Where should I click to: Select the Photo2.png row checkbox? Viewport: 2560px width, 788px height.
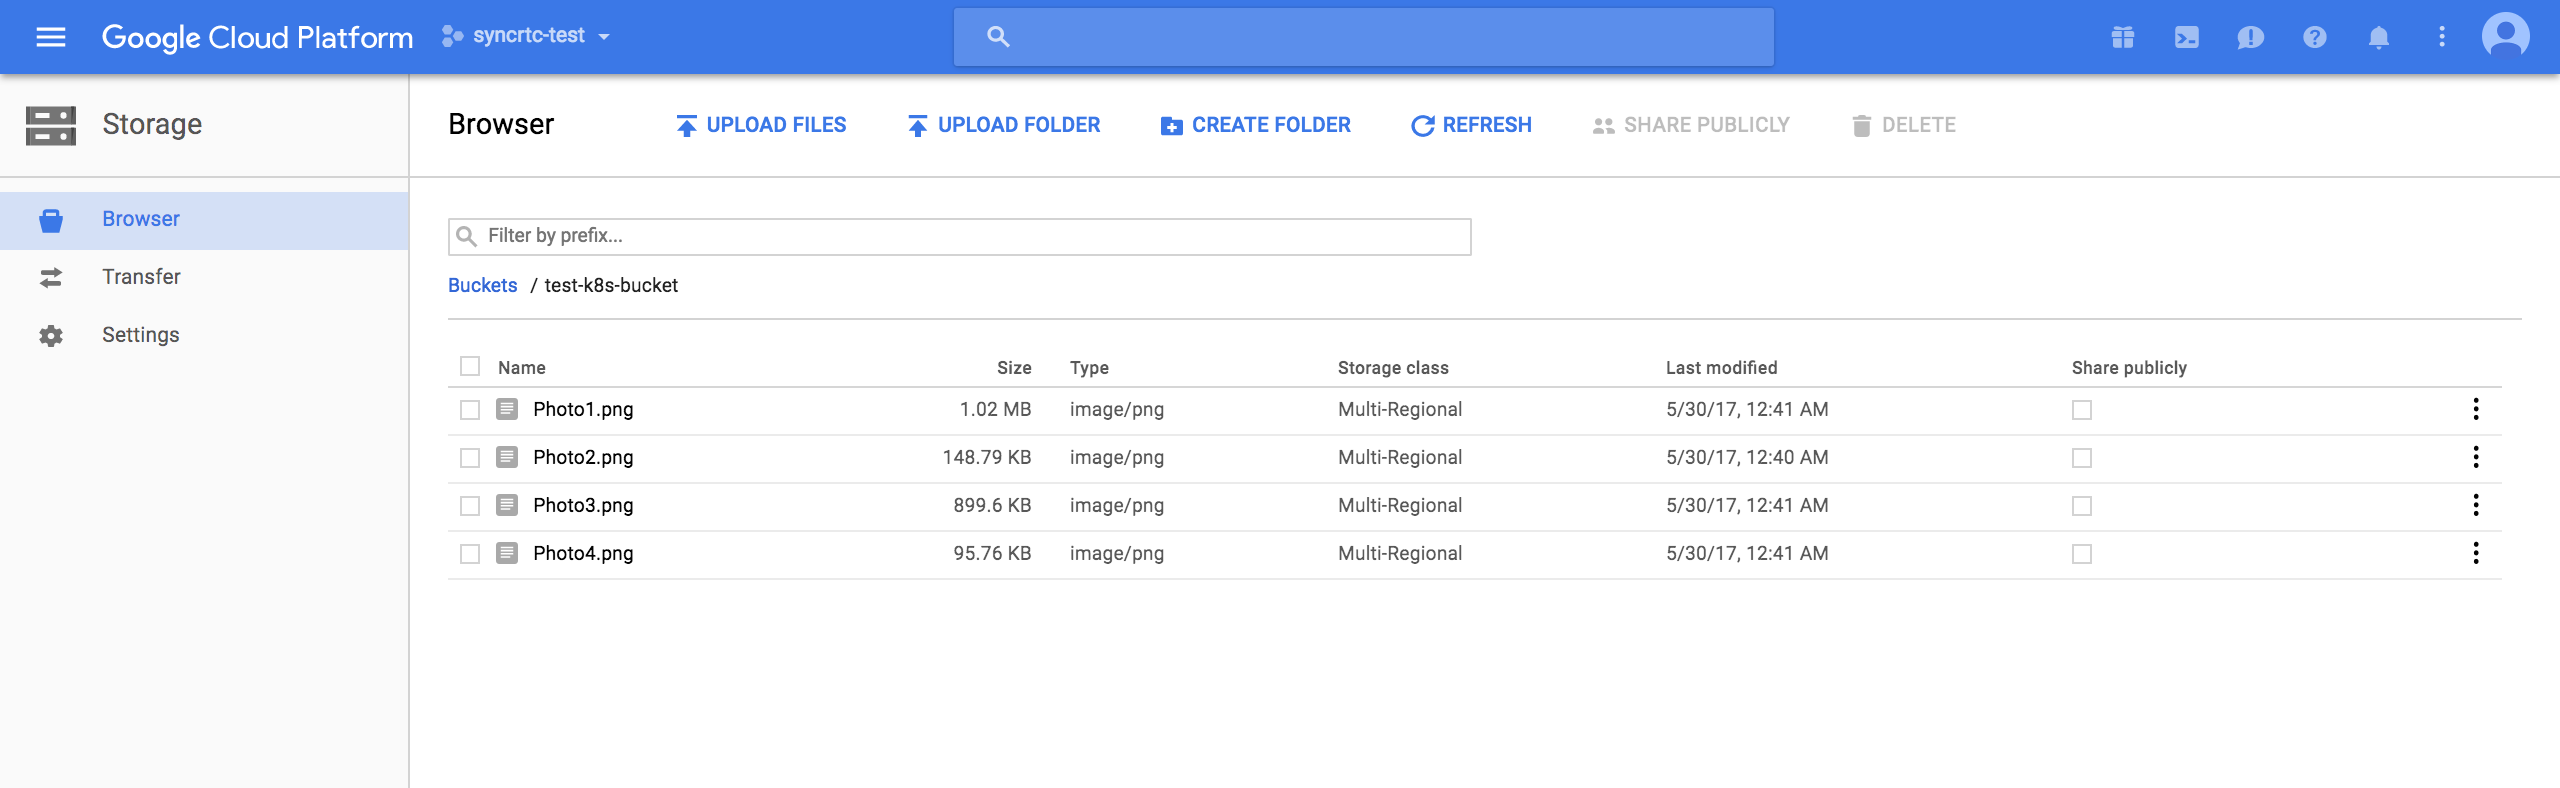[470, 458]
